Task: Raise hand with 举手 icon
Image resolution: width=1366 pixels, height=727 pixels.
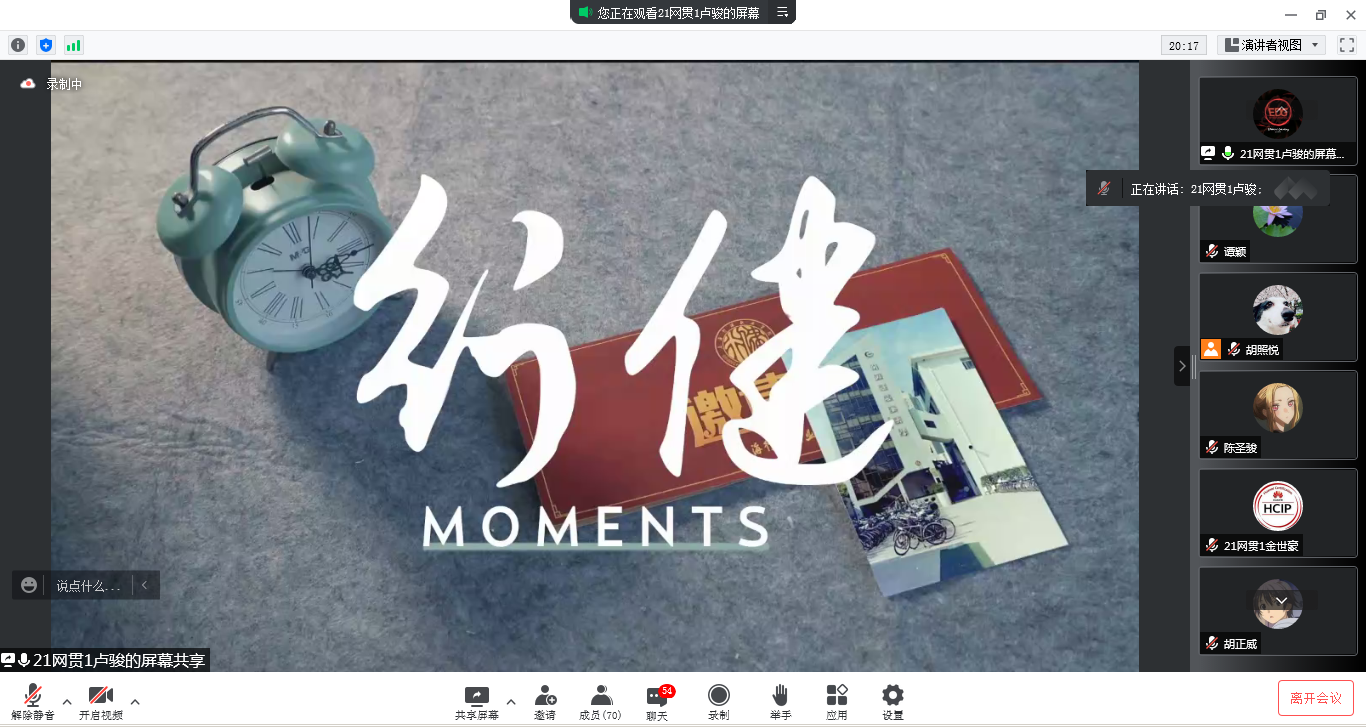Action: tap(780, 701)
